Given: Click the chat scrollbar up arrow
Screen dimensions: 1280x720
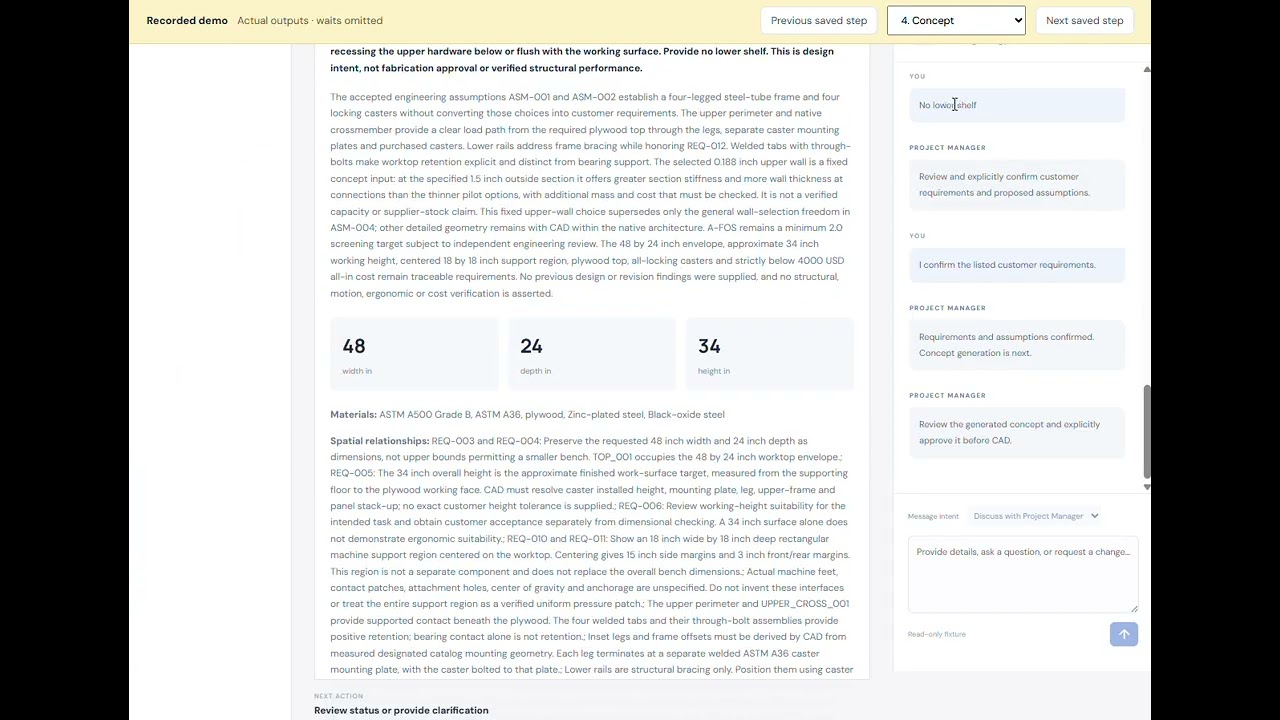Looking at the screenshot, I should [1146, 69].
